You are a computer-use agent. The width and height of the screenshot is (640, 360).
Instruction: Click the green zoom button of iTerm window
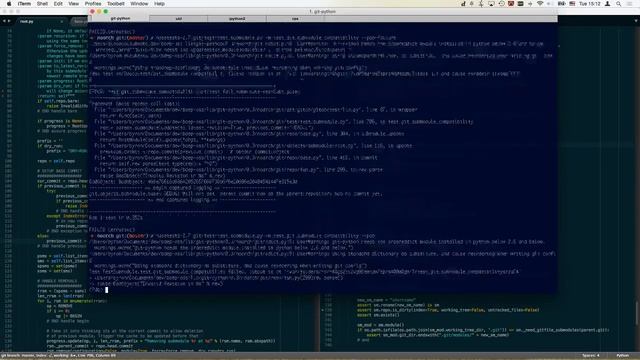tap(106, 11)
